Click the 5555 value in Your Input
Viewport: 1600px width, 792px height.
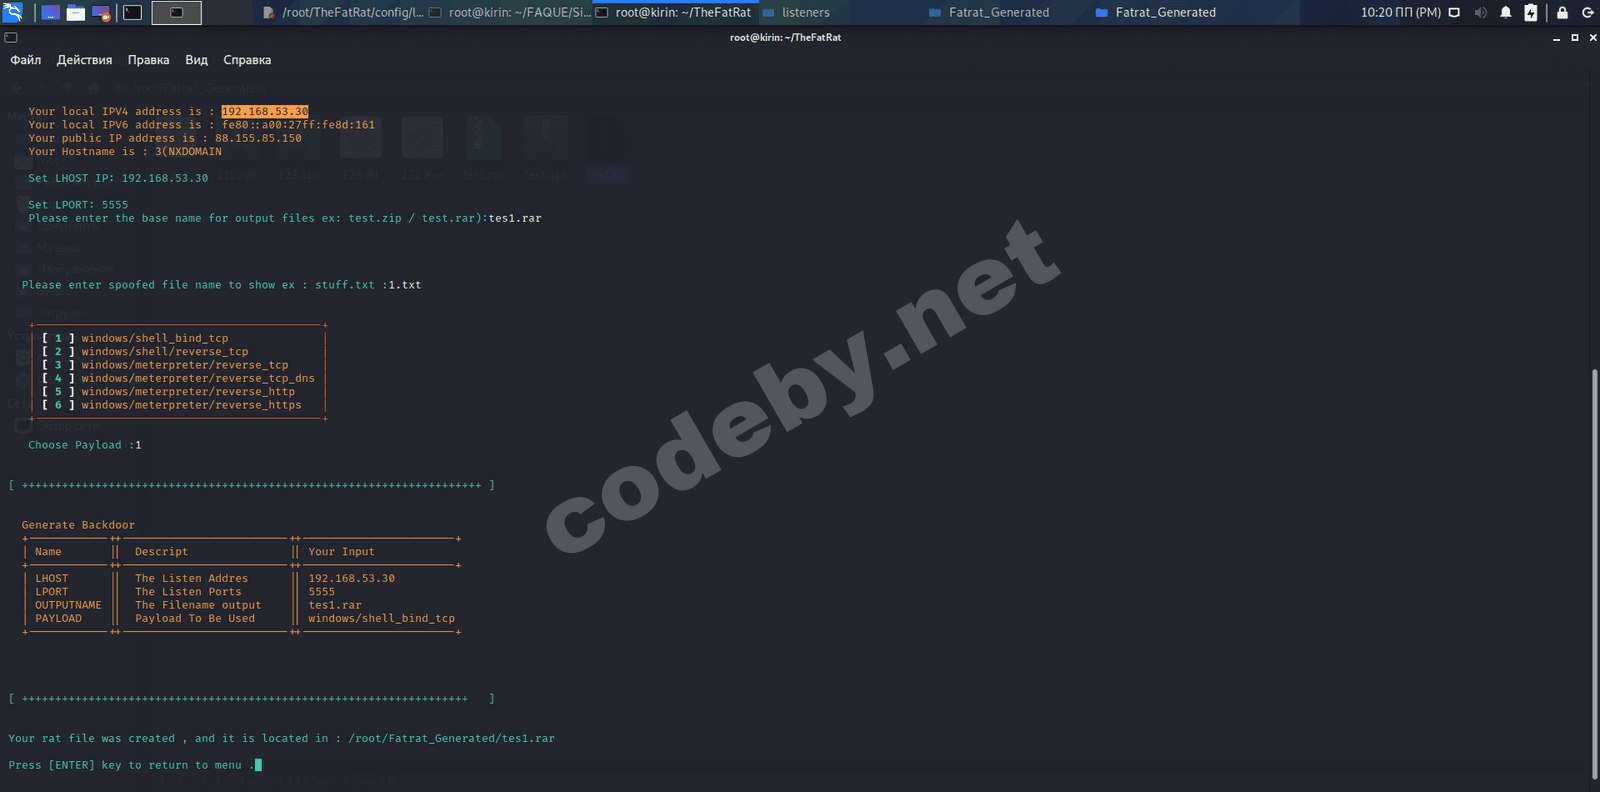coord(321,592)
